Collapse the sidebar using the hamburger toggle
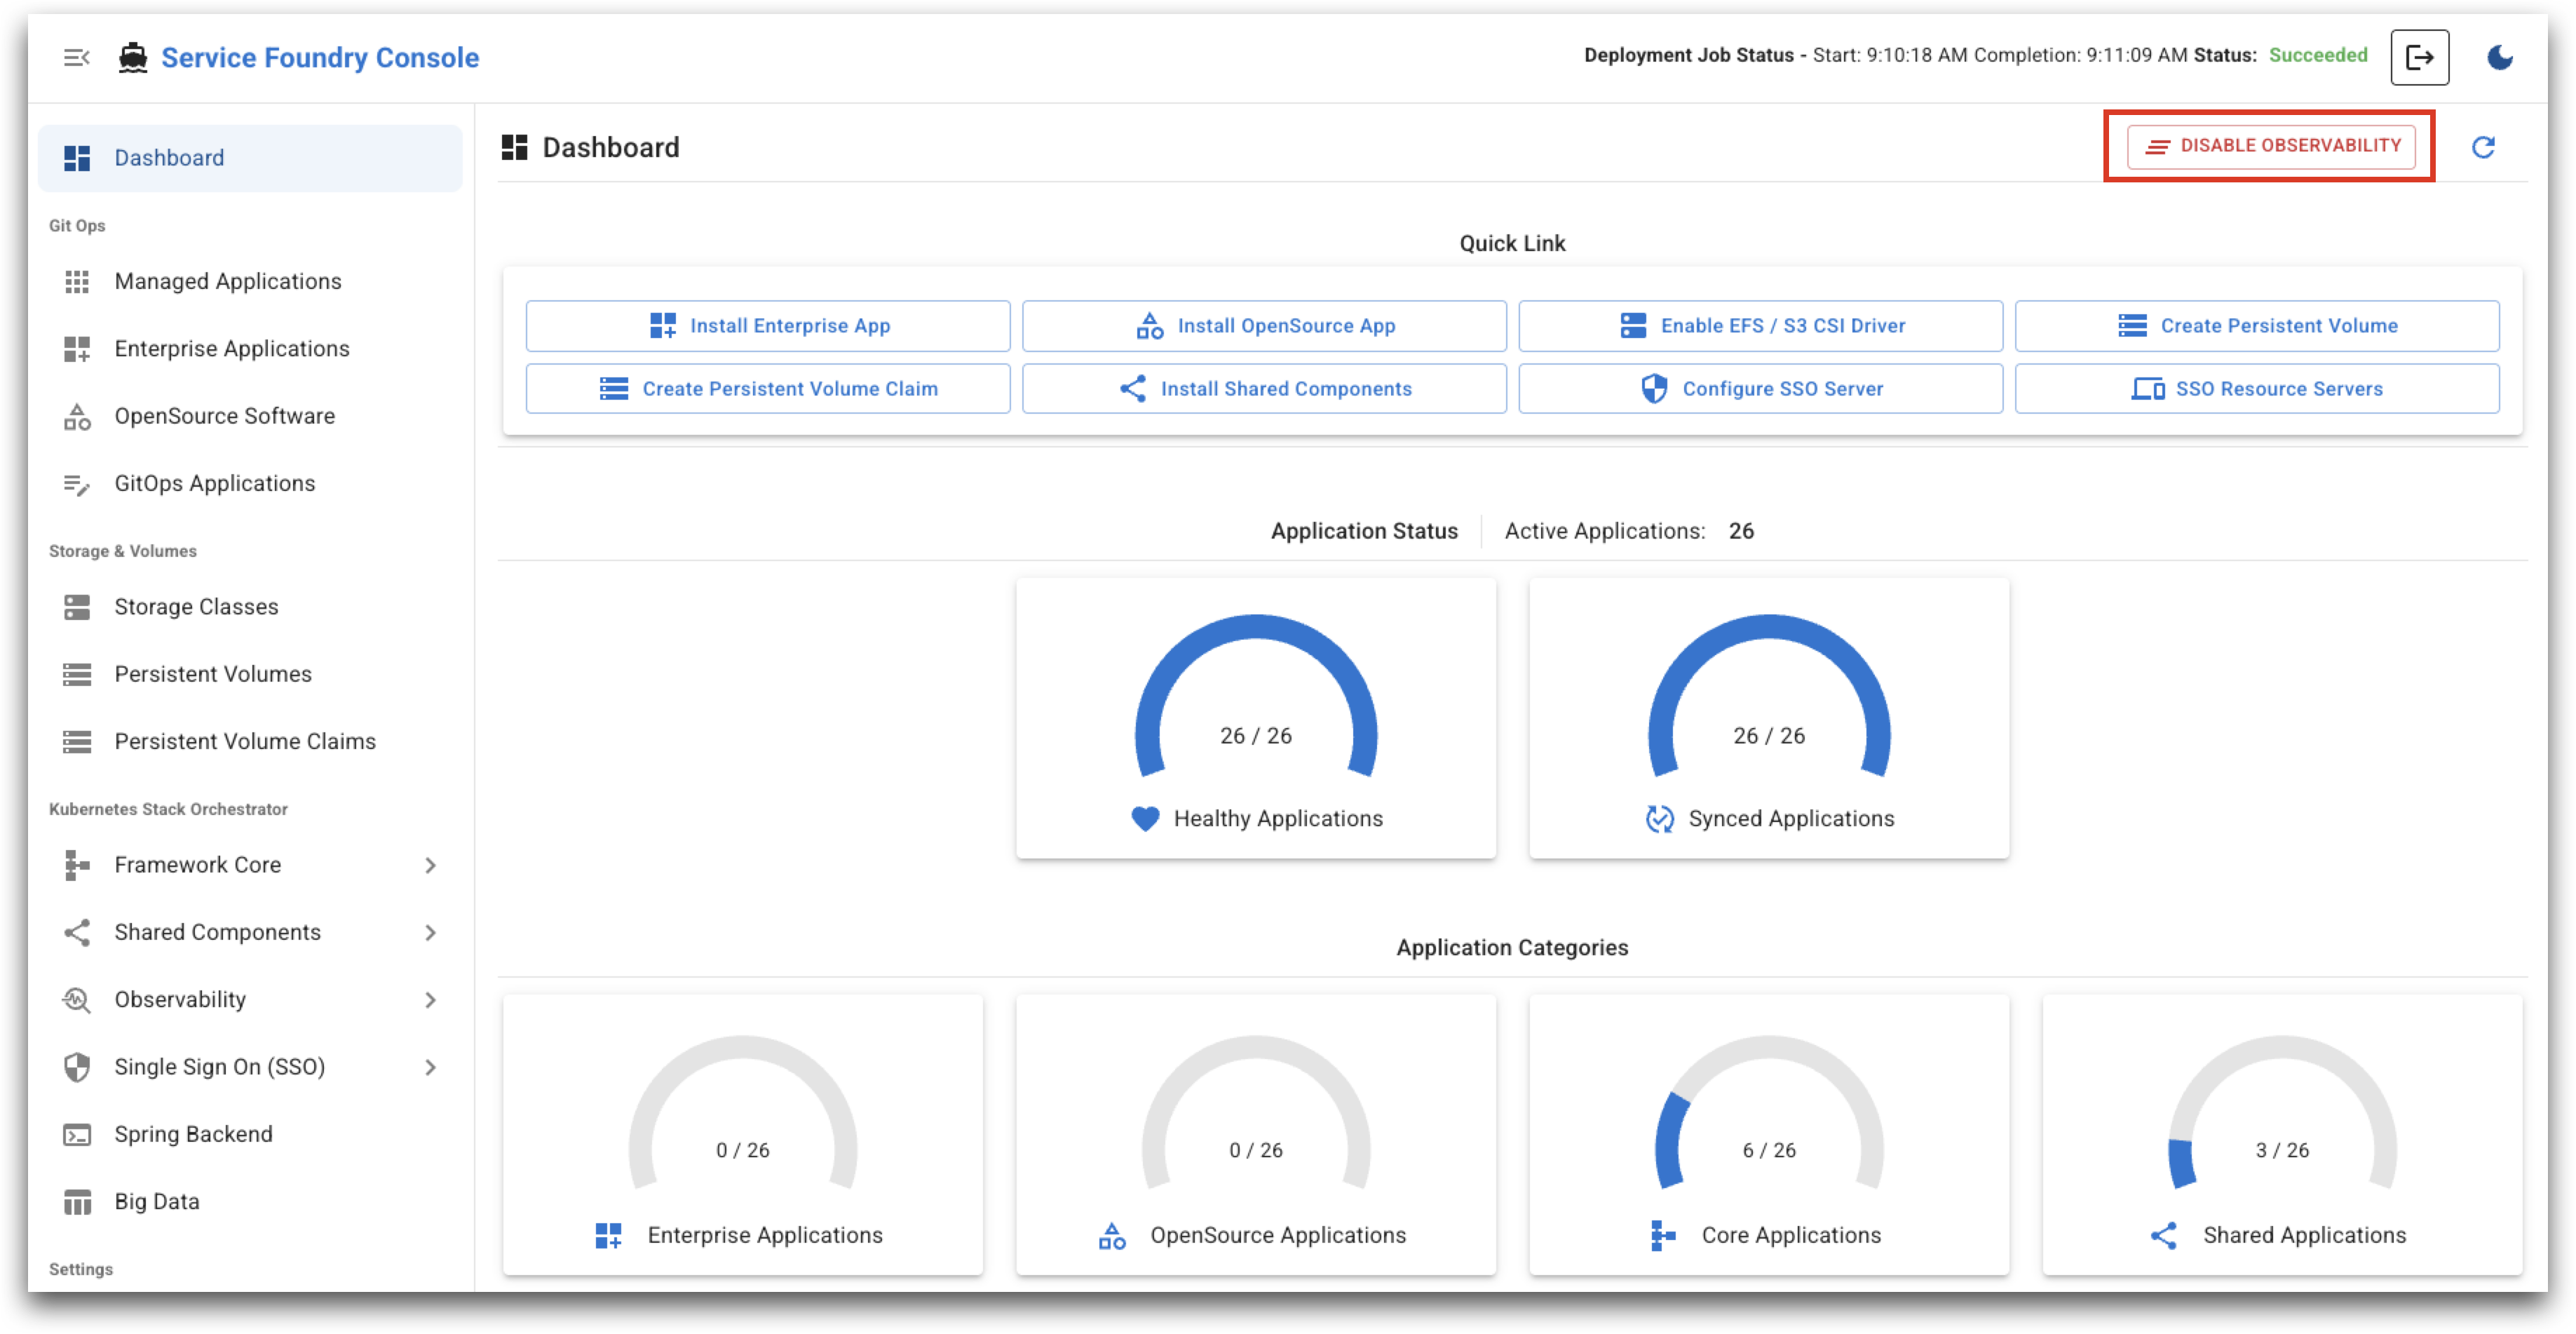The width and height of the screenshot is (2576, 1334). (x=76, y=57)
